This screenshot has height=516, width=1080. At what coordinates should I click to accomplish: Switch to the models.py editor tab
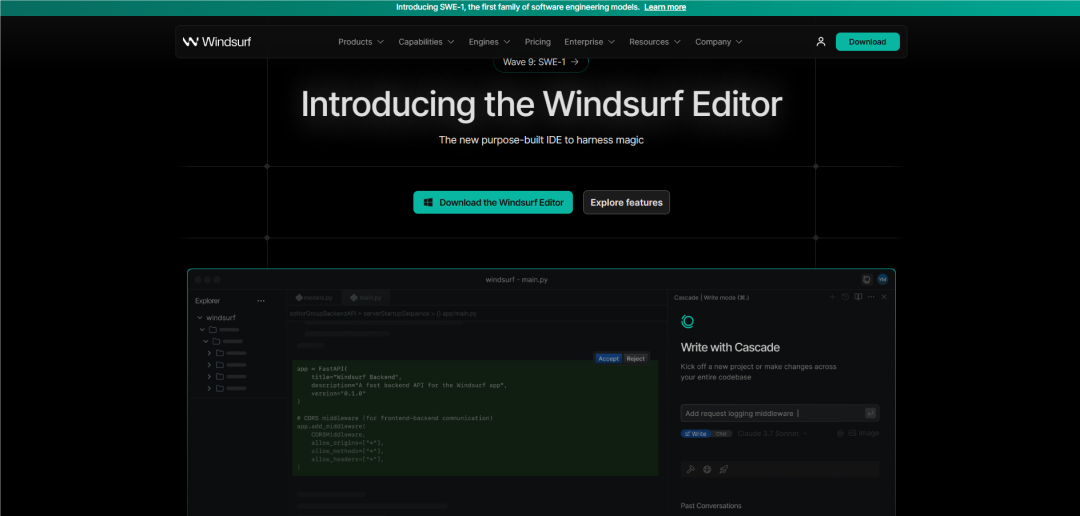(314, 298)
